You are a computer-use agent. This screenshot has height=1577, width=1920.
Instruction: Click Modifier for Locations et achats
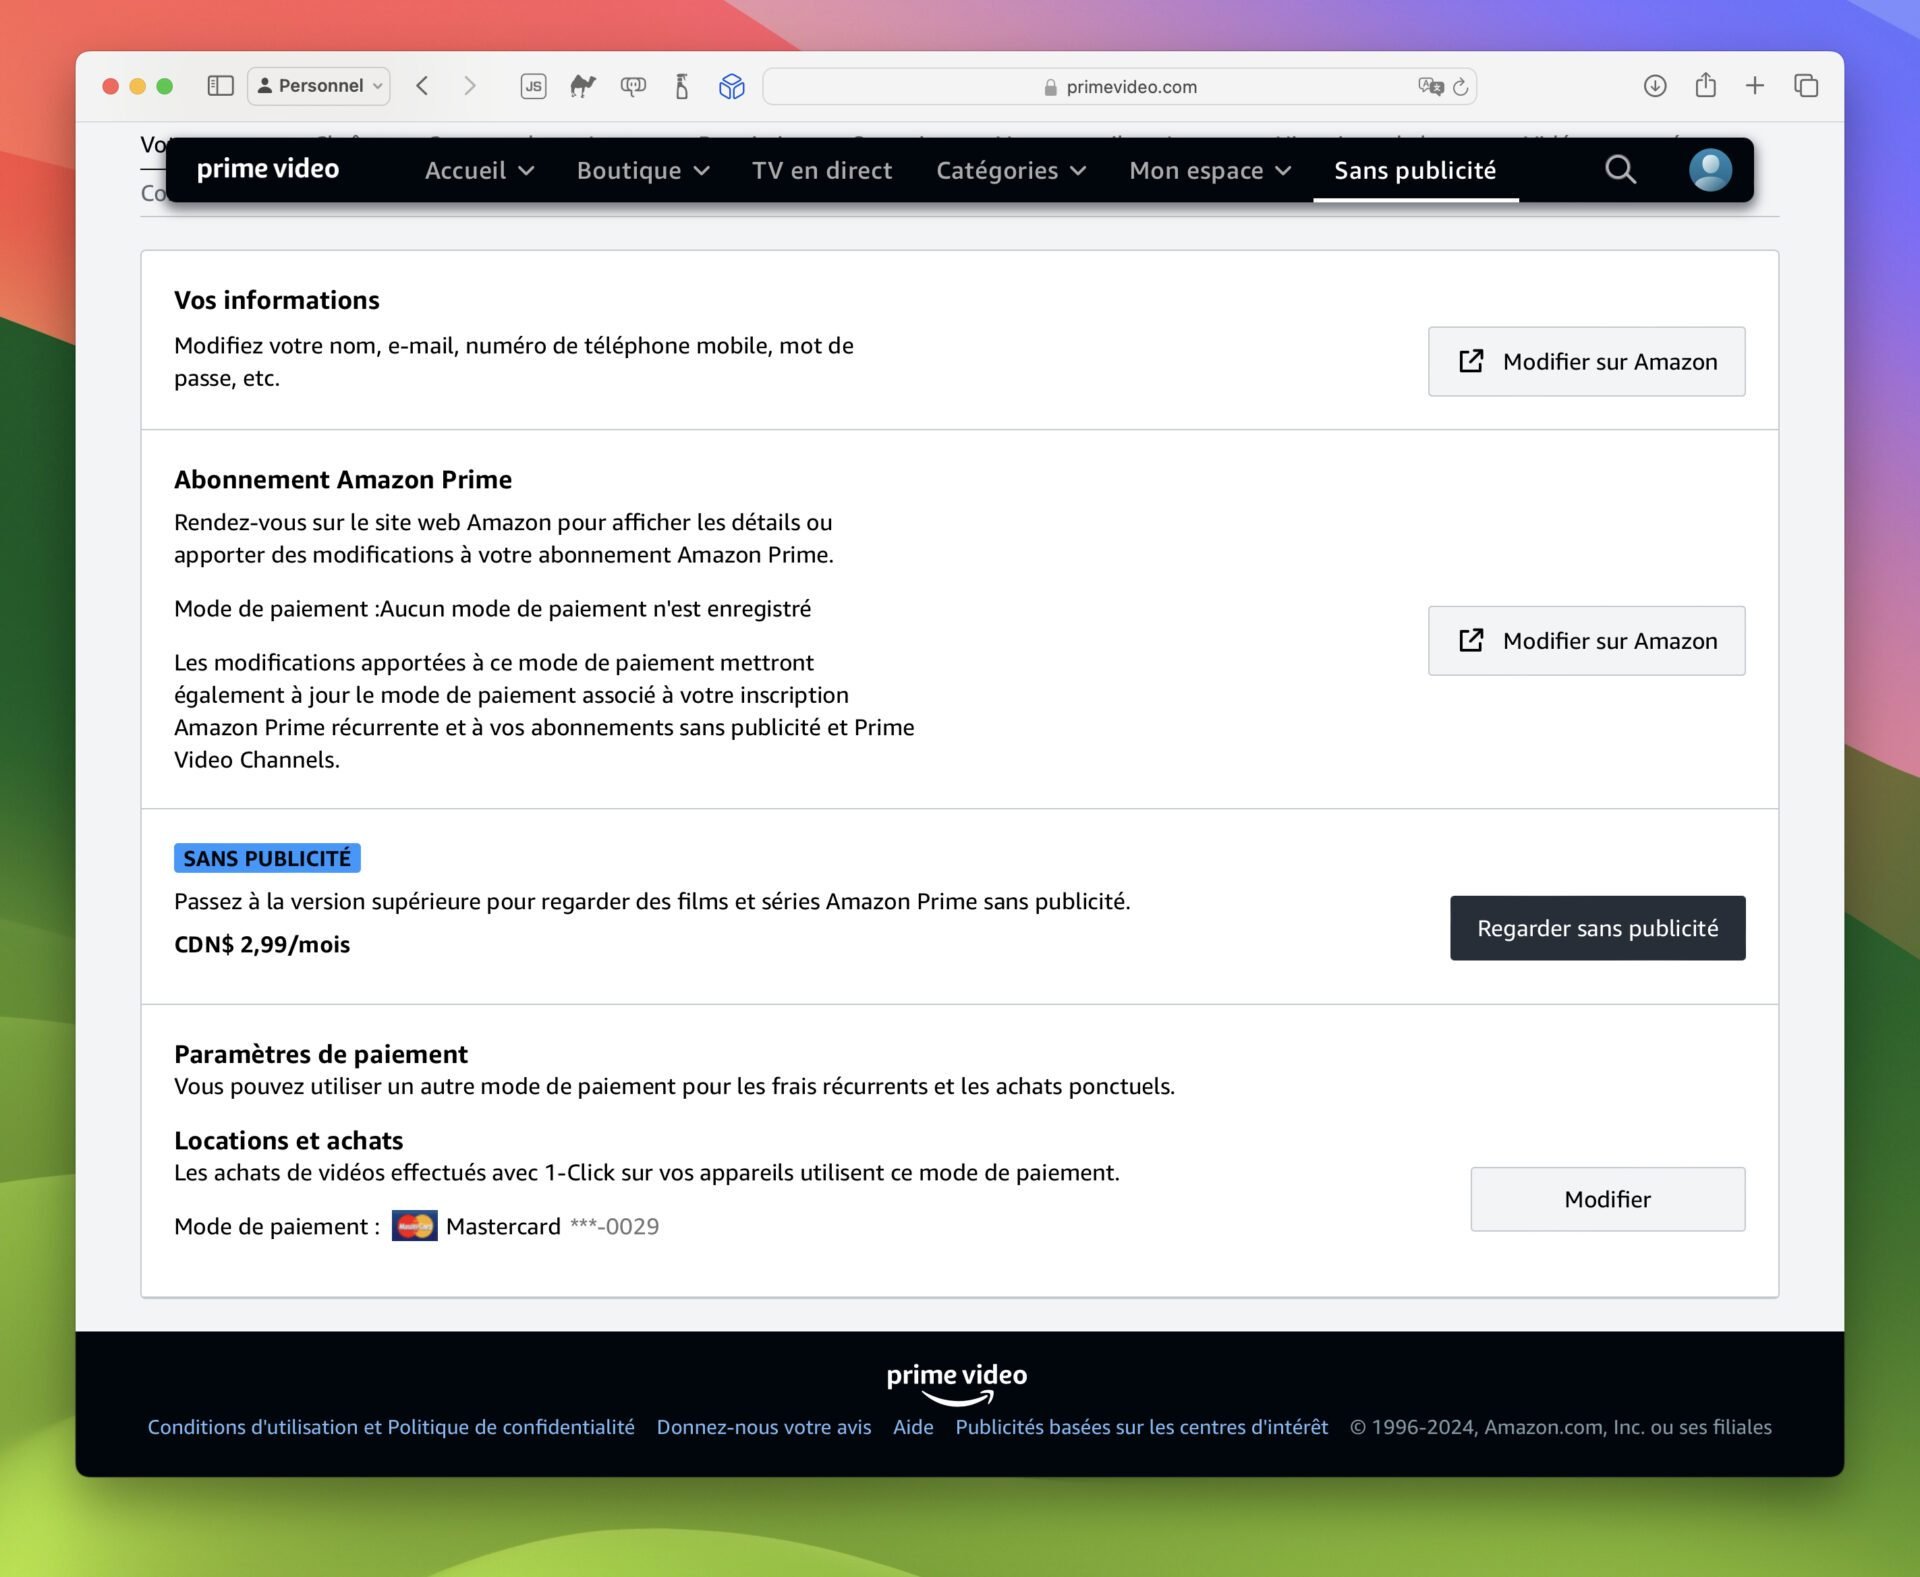pyautogui.click(x=1607, y=1199)
